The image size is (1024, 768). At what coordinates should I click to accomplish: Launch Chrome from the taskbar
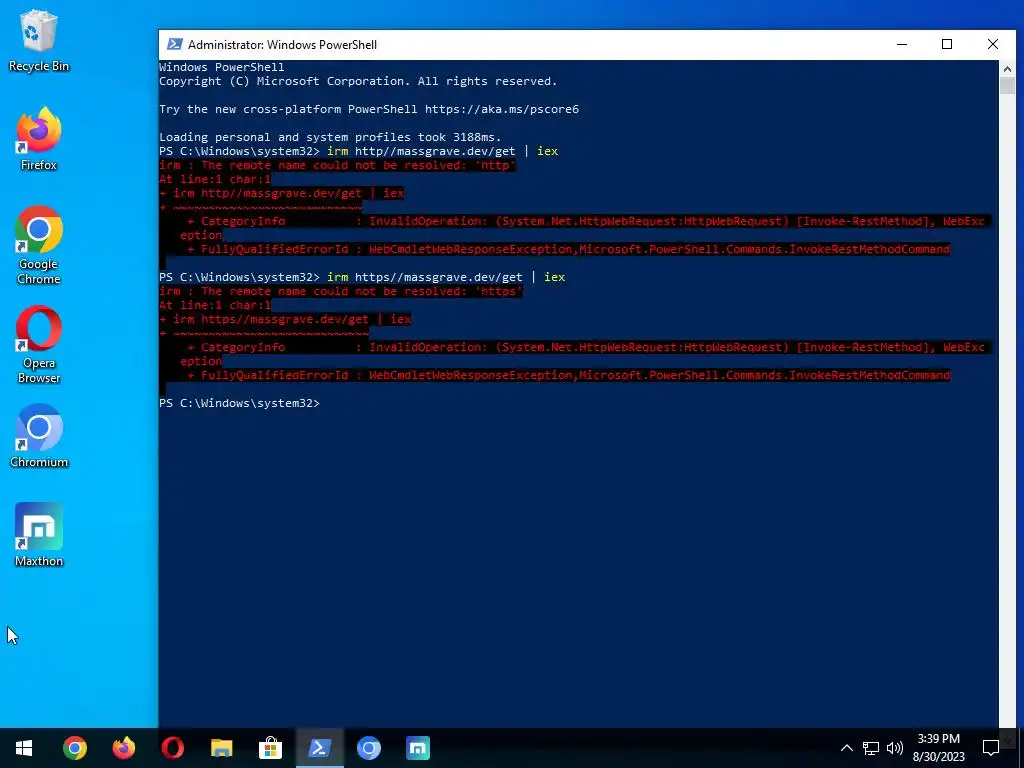74,748
